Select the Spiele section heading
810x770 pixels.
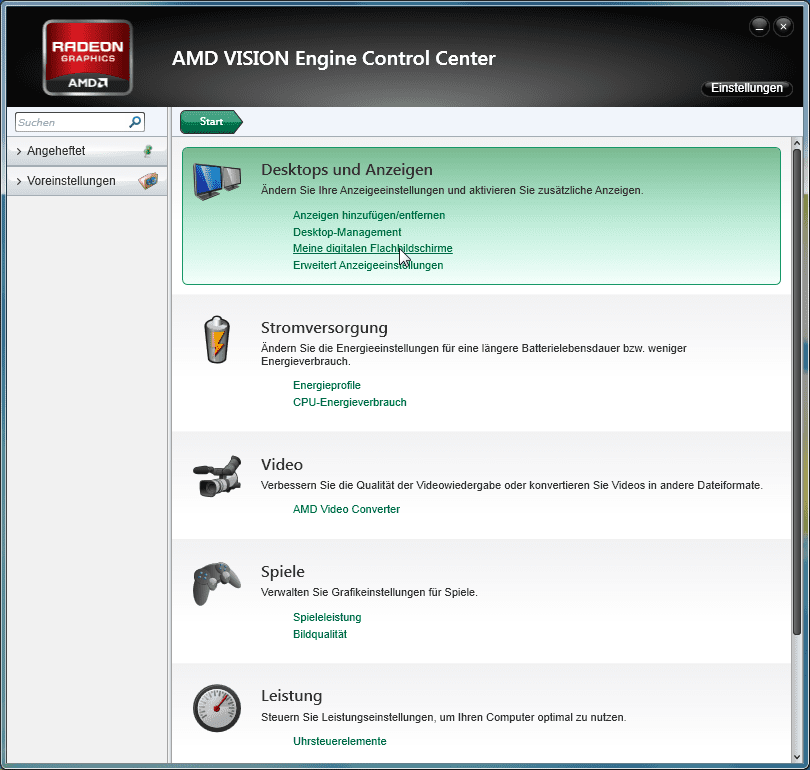click(x=283, y=572)
